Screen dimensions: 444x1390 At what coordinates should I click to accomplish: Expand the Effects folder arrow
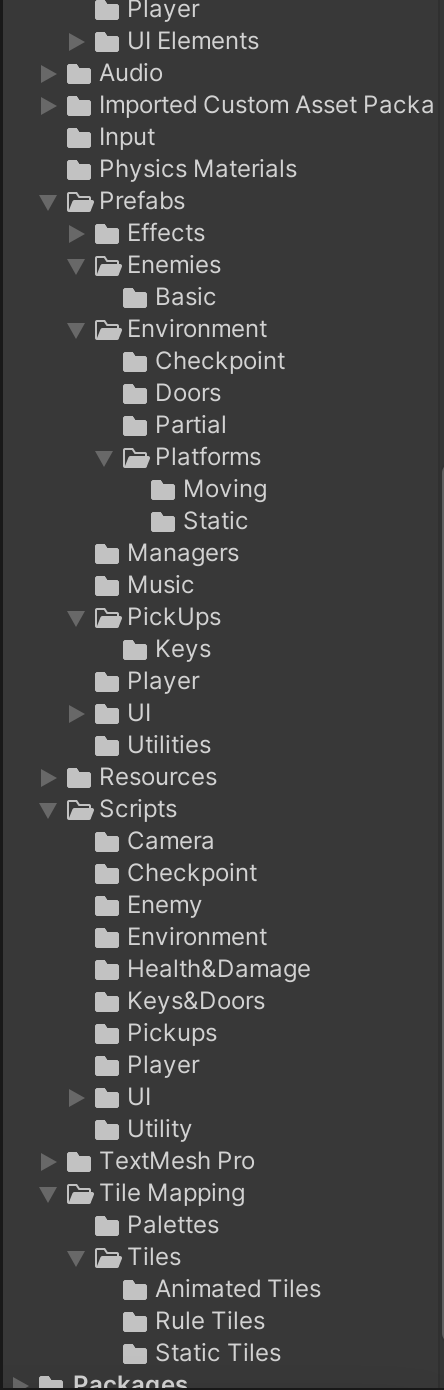[77, 234]
